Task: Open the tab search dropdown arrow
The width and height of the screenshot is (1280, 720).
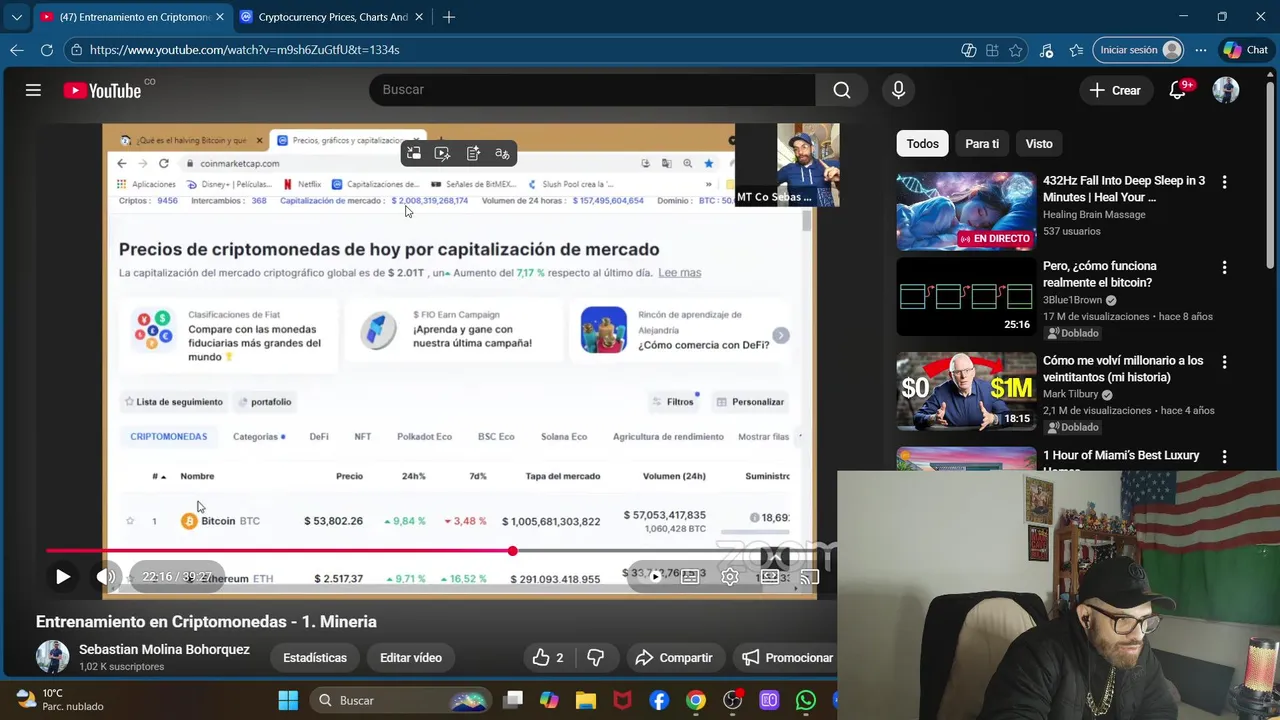Action: tap(16, 17)
